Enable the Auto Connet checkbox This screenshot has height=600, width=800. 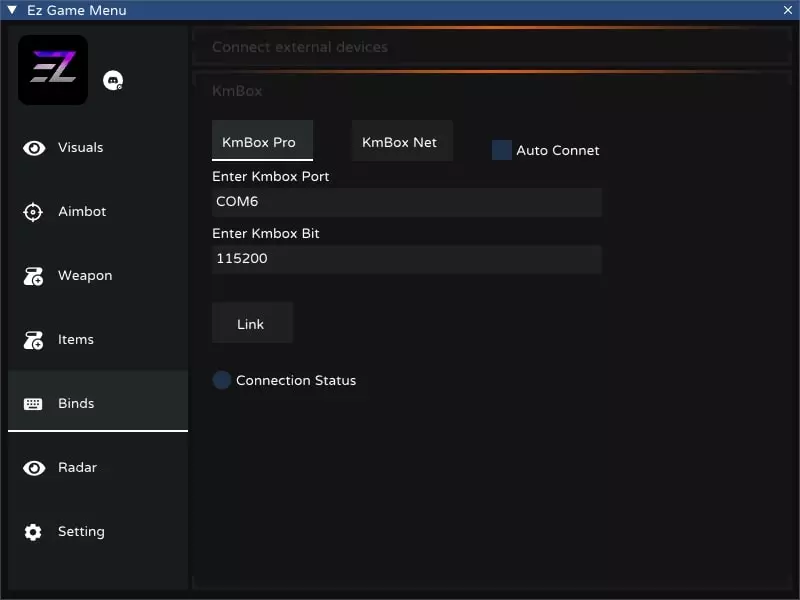tap(502, 150)
